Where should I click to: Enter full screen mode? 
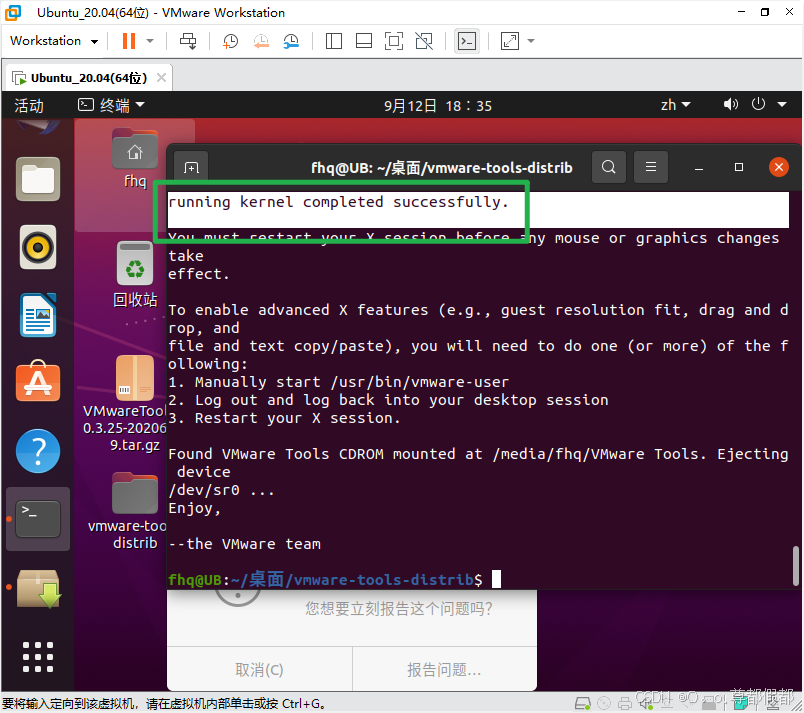tap(394, 41)
